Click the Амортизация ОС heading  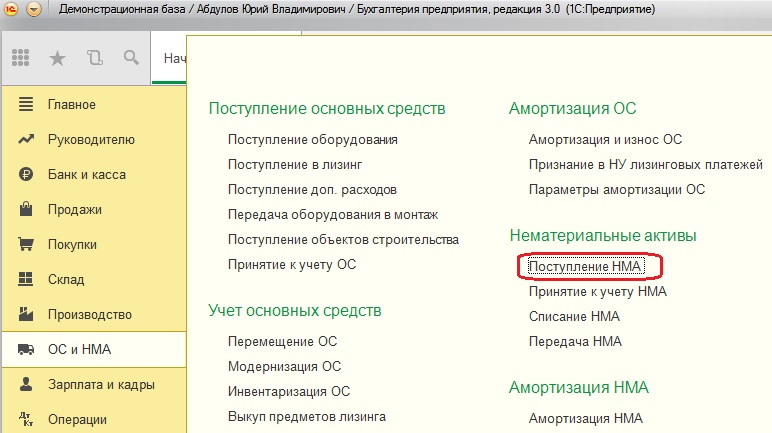[x=572, y=108]
